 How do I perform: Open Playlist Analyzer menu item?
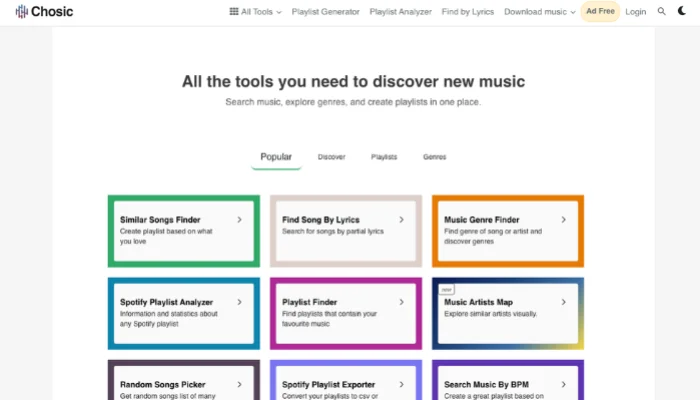(x=400, y=12)
